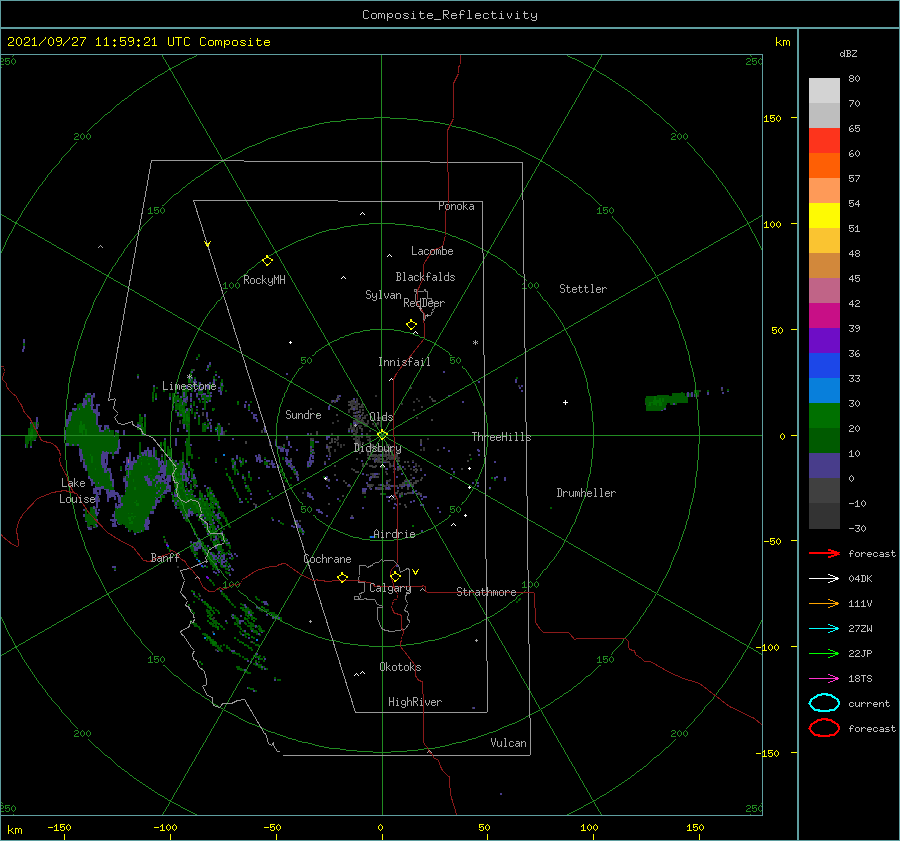
Task: Select the orange 111V arrow symbol
Action: click(x=824, y=603)
